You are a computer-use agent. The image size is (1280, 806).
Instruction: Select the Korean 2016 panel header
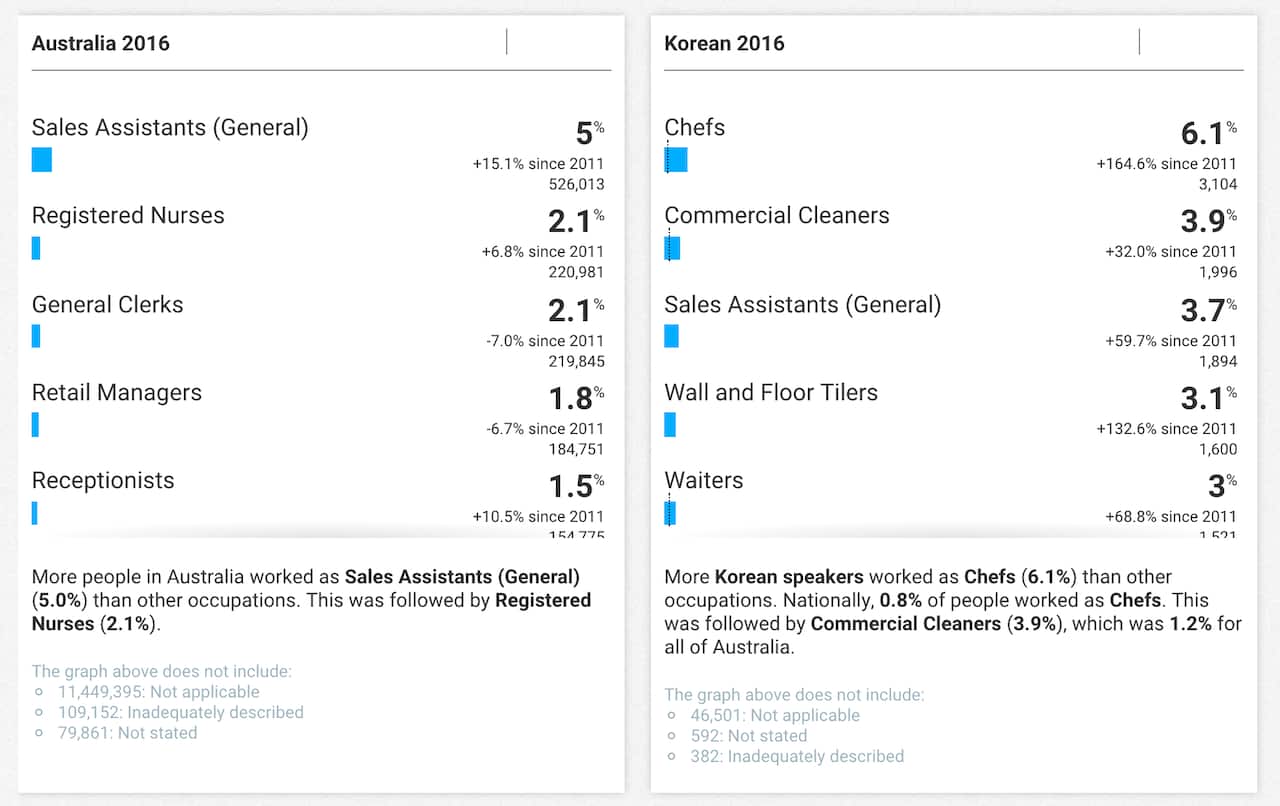tap(724, 43)
